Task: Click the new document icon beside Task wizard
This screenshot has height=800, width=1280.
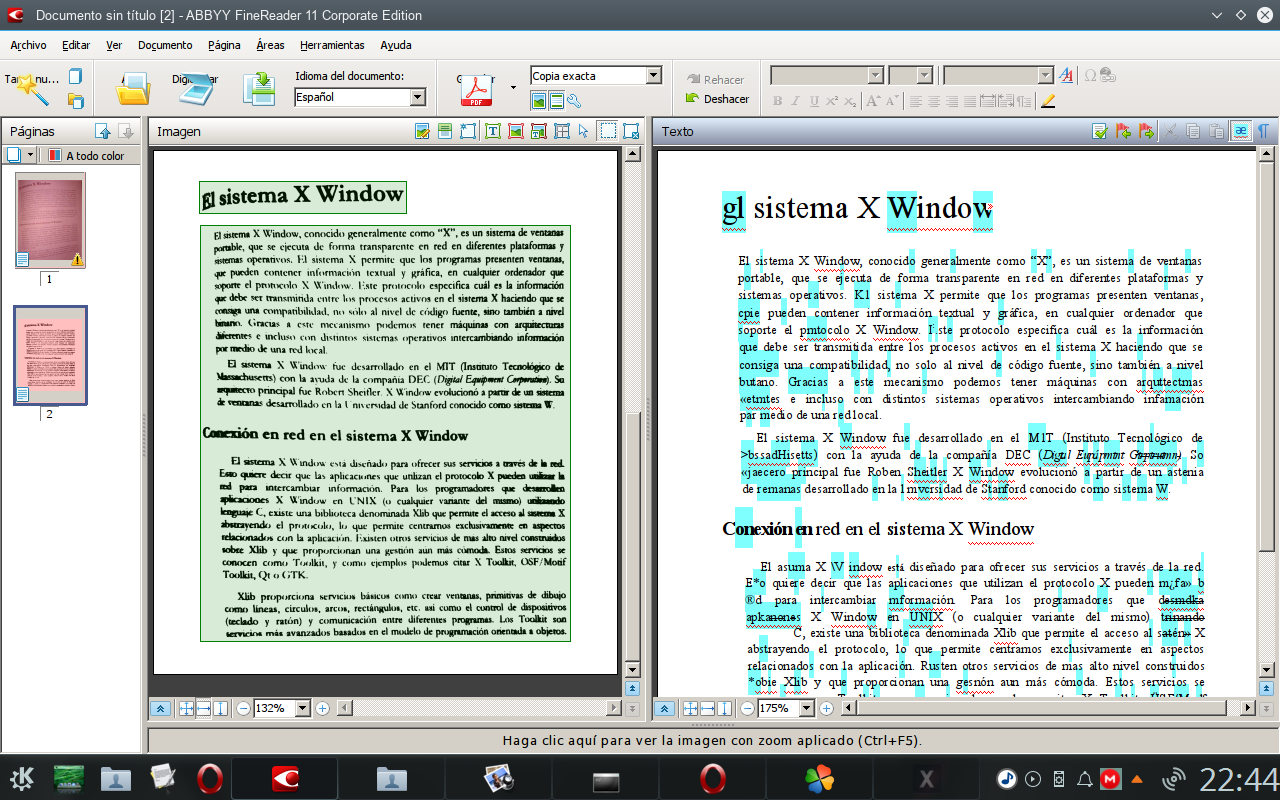Action: pos(75,76)
